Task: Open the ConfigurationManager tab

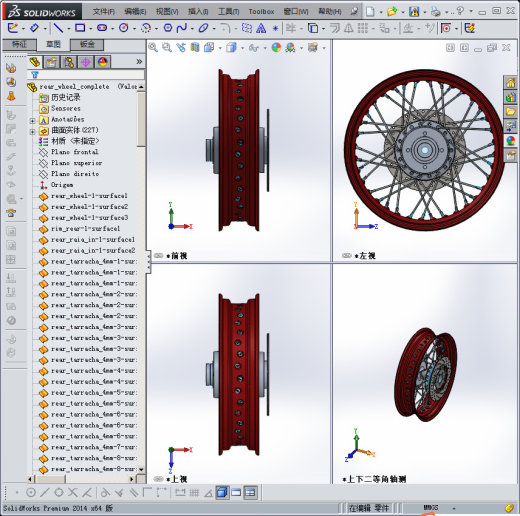Action: (68, 62)
